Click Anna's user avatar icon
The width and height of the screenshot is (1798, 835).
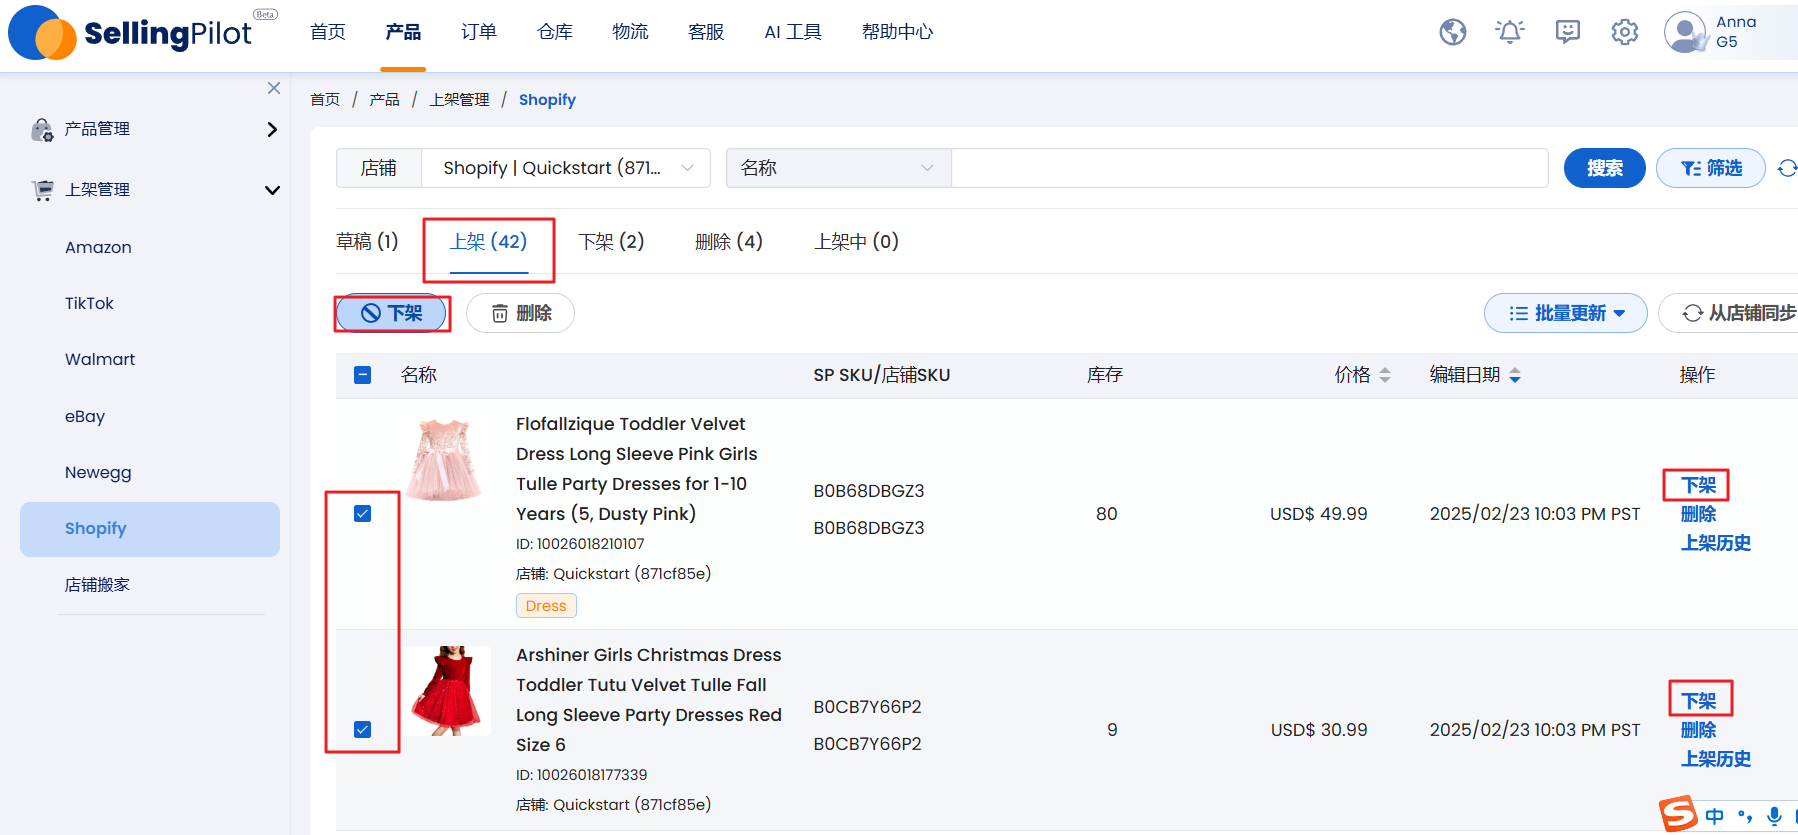tap(1685, 32)
